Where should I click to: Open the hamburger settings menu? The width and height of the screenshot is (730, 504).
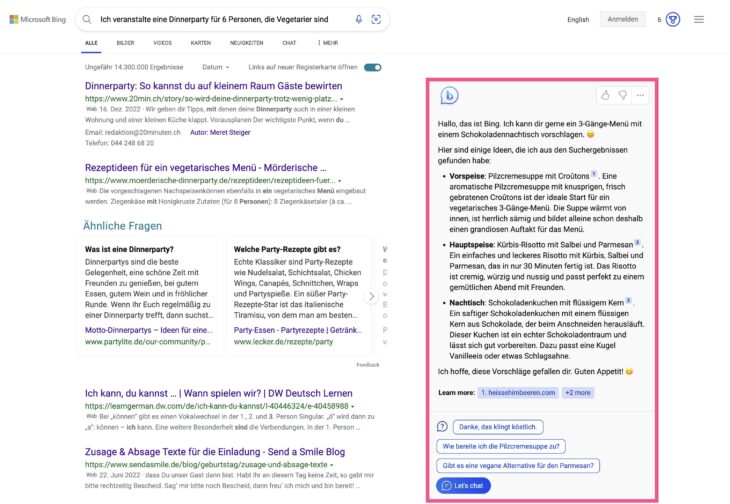pos(699,20)
